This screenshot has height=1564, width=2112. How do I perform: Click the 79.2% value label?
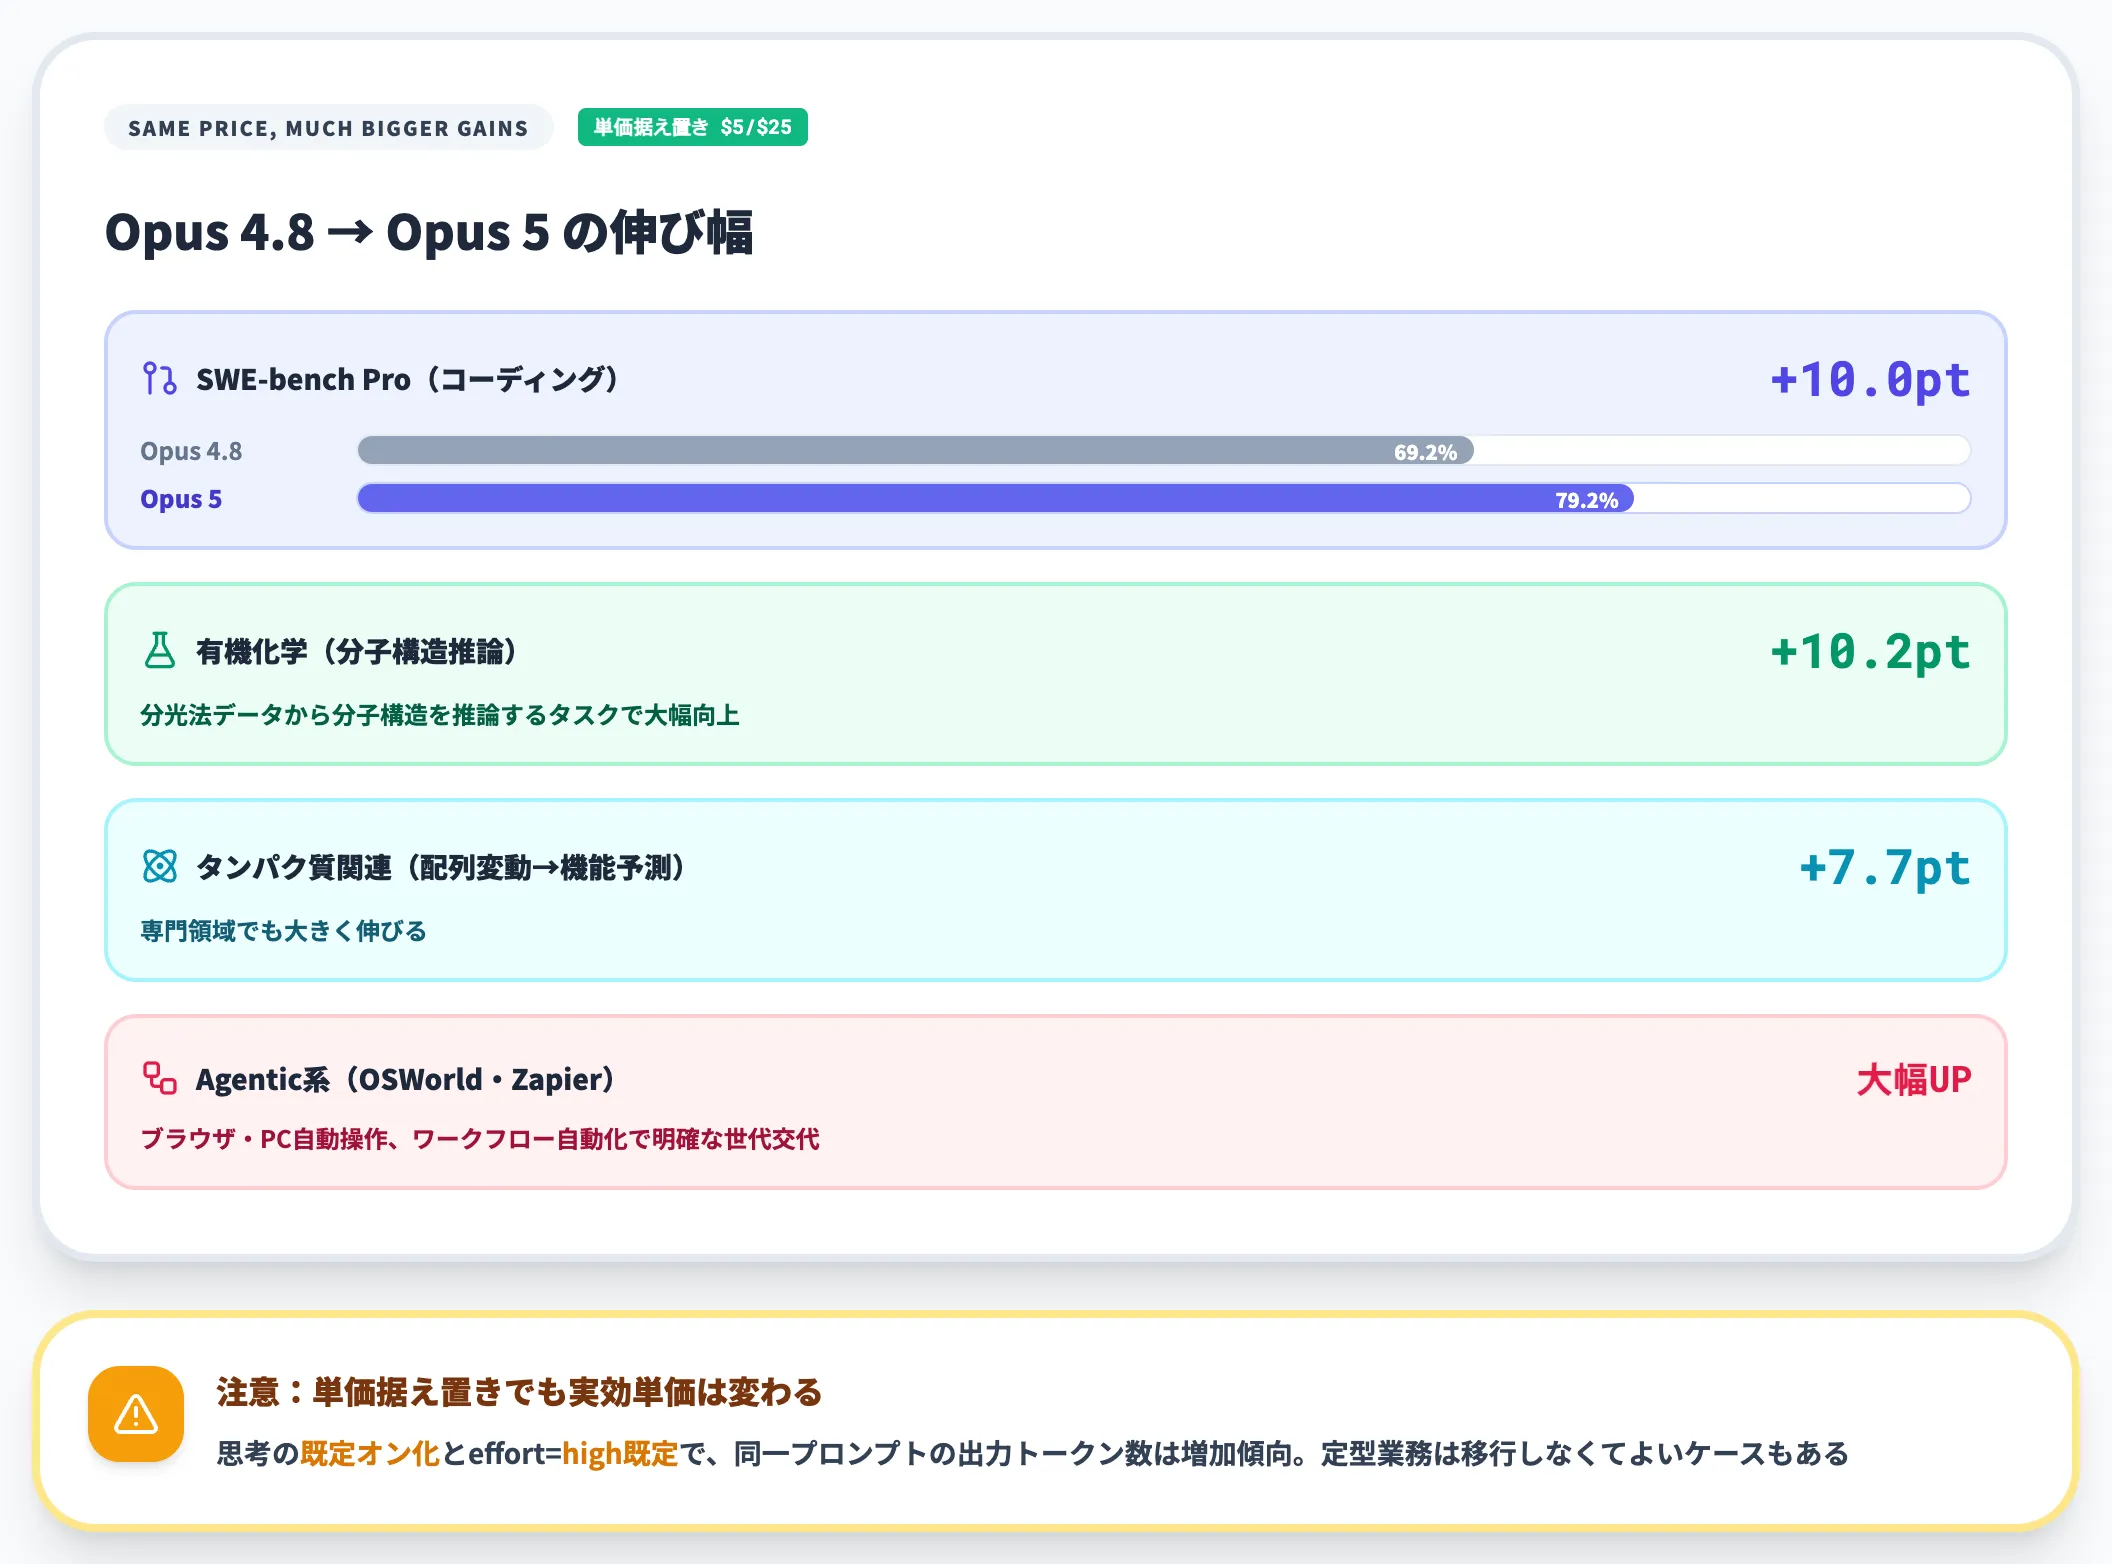tap(1586, 500)
